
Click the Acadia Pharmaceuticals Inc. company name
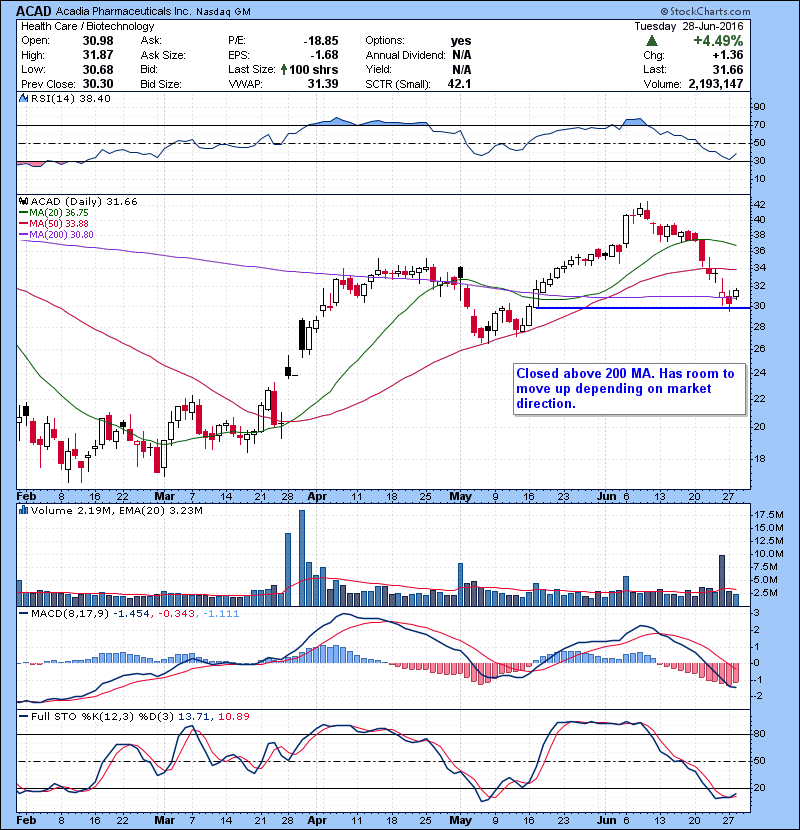tap(123, 11)
